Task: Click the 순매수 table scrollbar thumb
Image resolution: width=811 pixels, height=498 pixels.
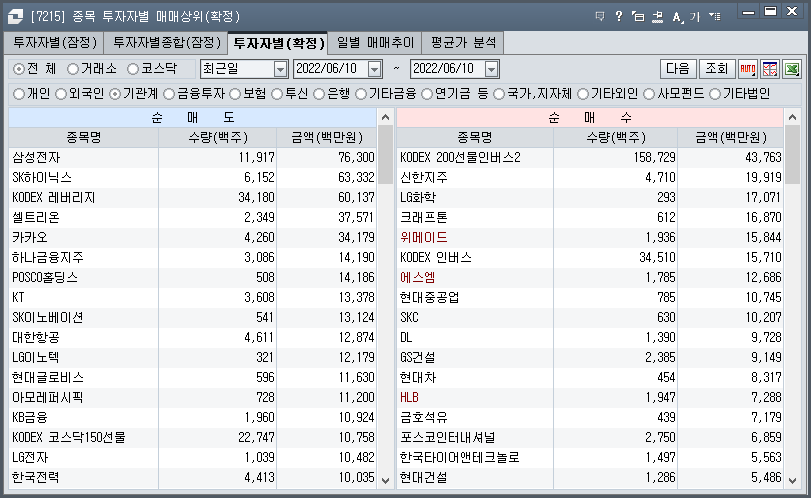Action: (792, 154)
